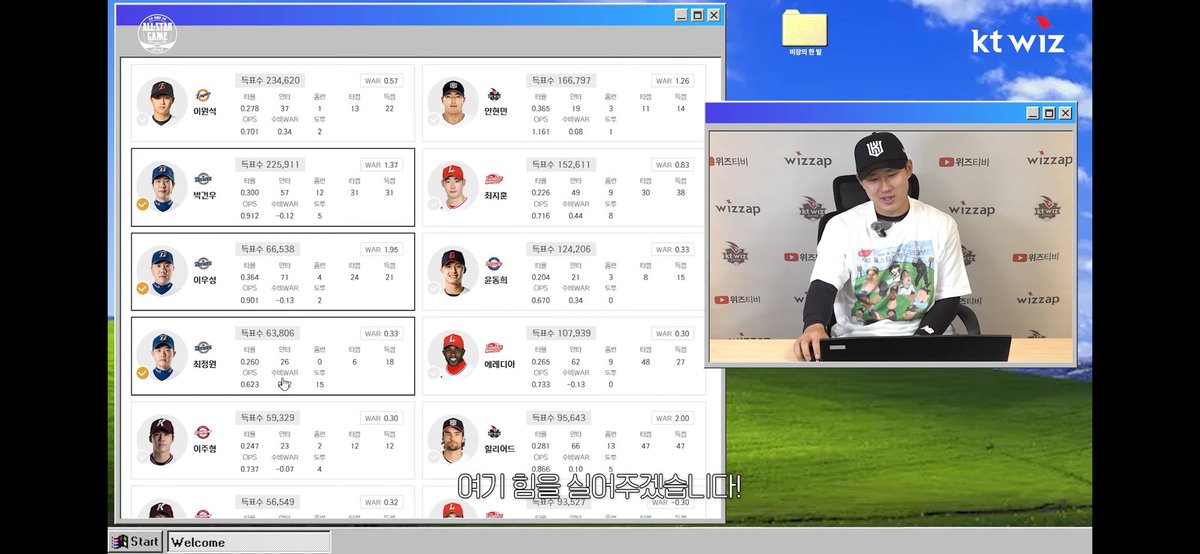Click the '득표수 63,806' vote count
The height and width of the screenshot is (554, 1200).
tap(267, 333)
